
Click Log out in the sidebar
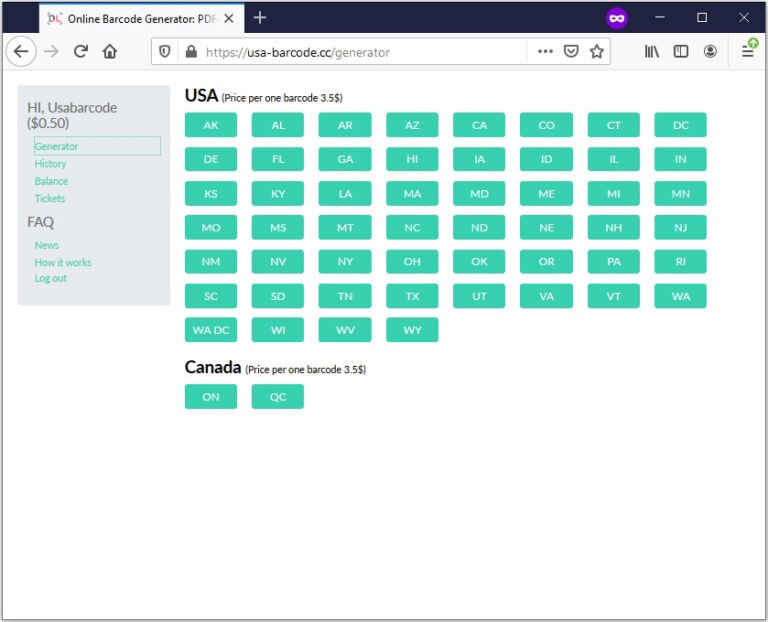pyautogui.click(x=51, y=278)
